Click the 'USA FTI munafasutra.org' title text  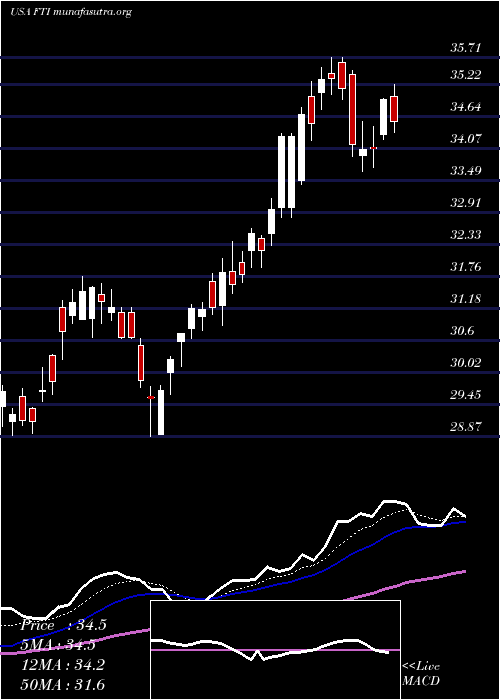(71, 12)
